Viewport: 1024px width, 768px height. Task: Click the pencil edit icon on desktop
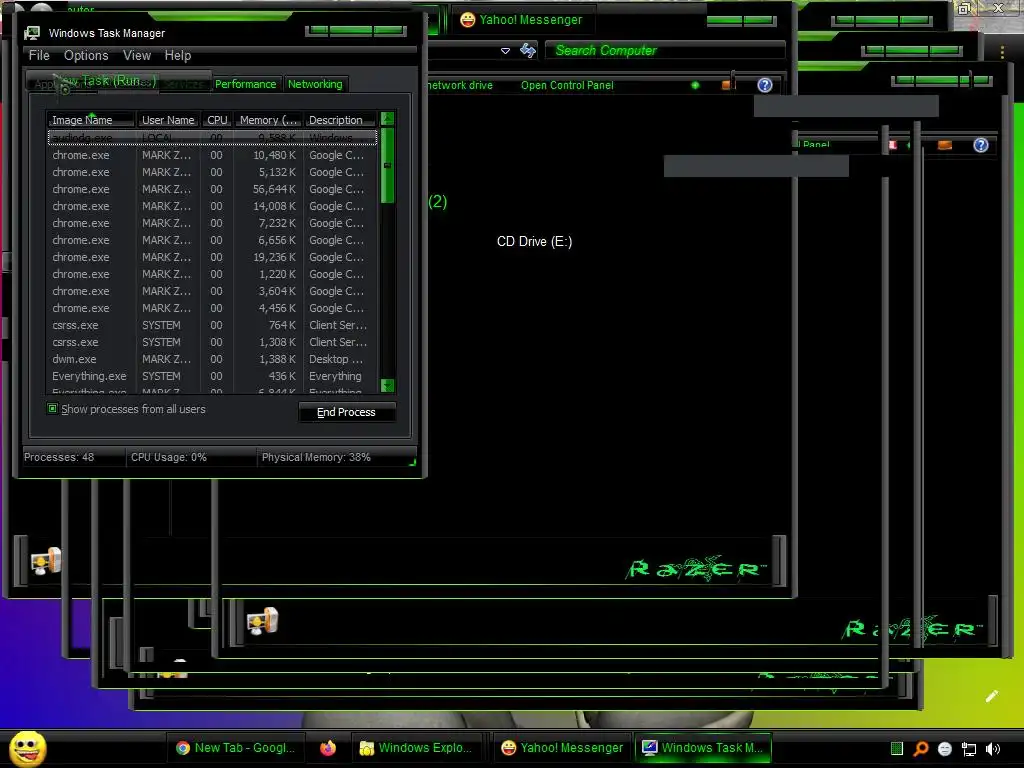pyautogui.click(x=991, y=696)
